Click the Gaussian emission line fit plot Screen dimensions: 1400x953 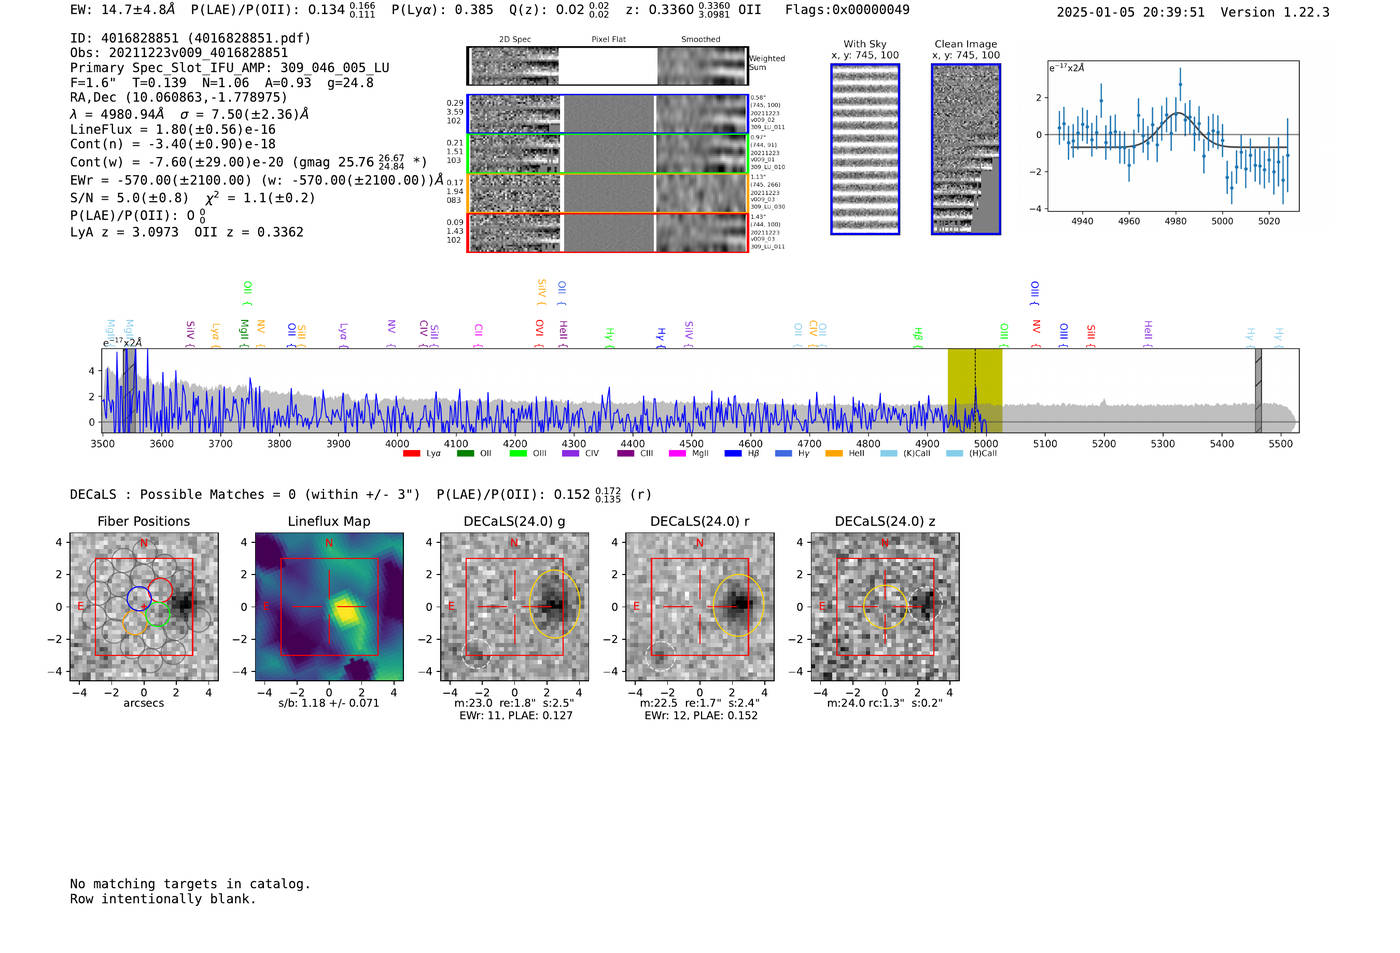click(x=1173, y=136)
